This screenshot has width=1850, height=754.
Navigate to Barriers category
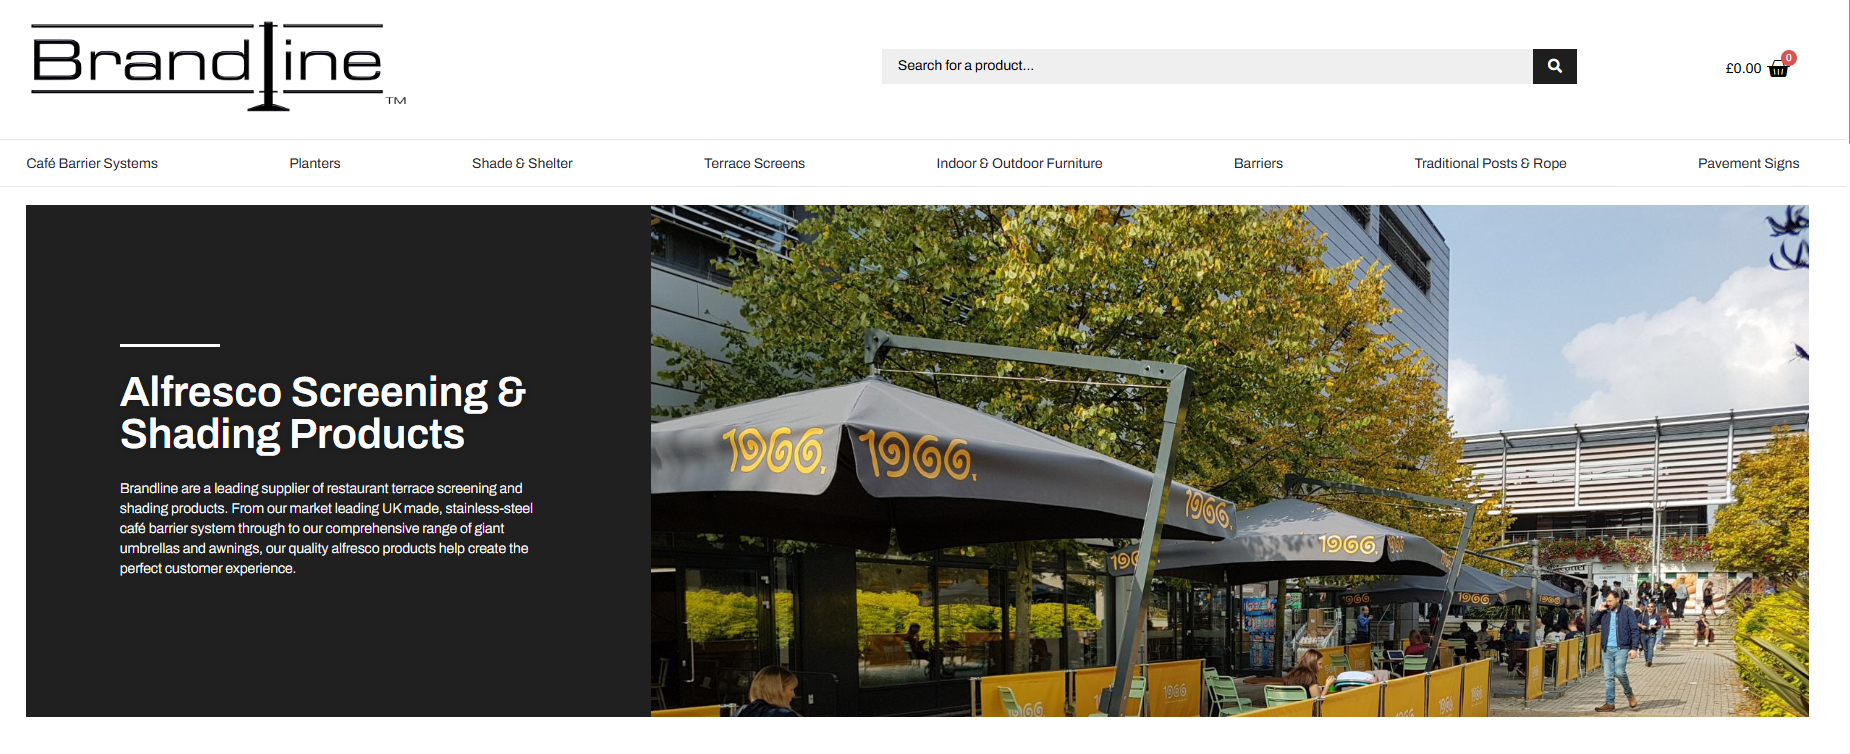pos(1258,163)
